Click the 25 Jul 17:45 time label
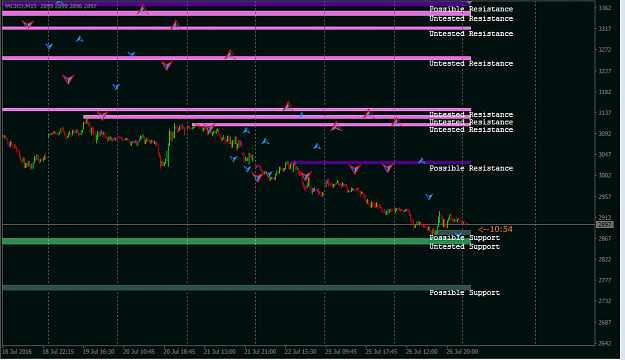The height and width of the screenshot is (360, 625). [x=381, y=352]
